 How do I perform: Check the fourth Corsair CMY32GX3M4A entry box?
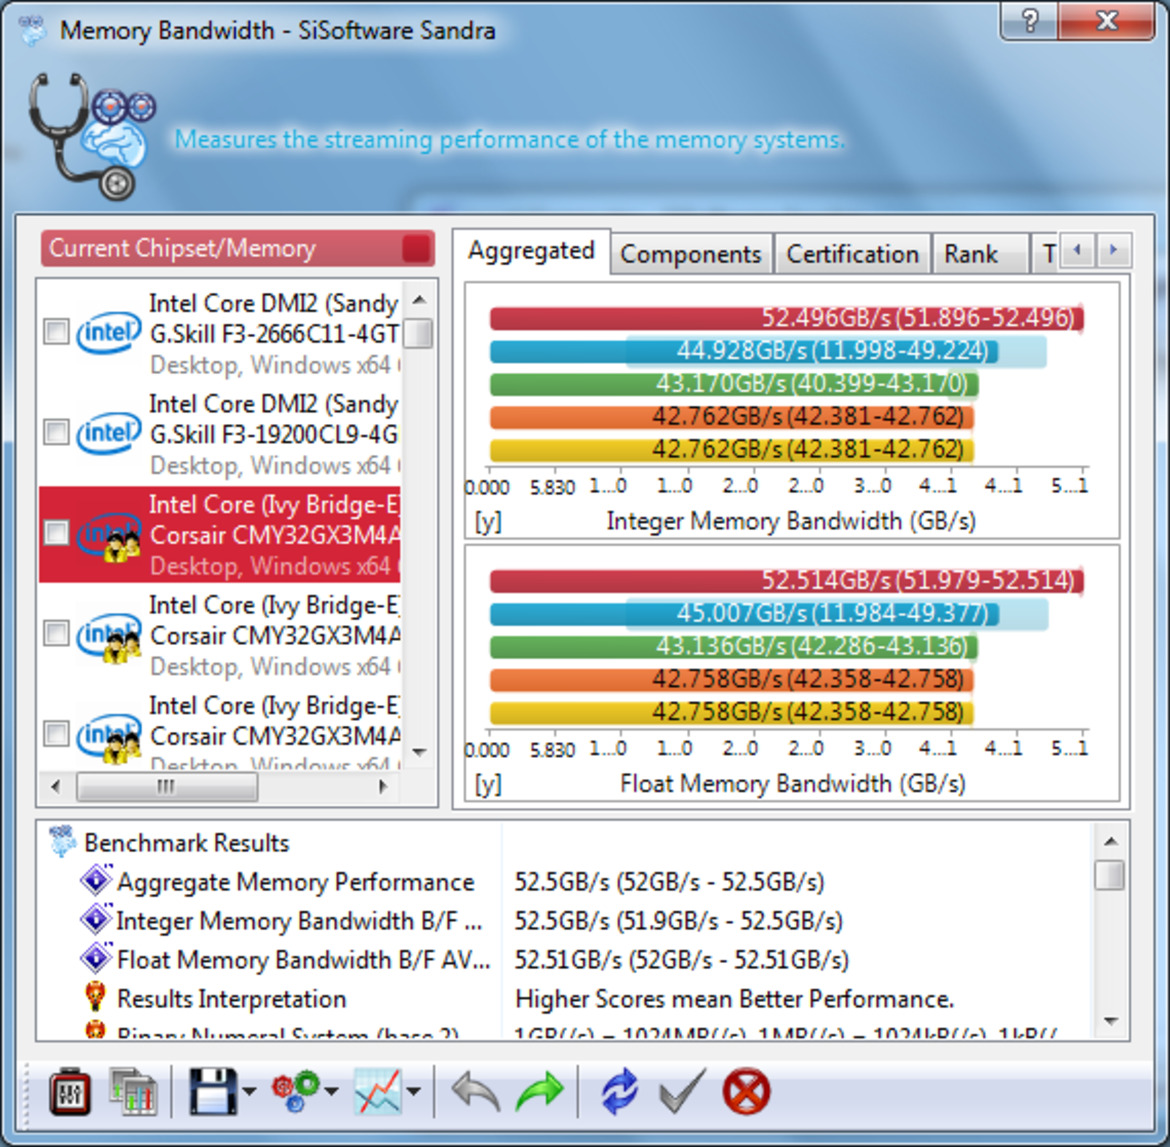pos(57,634)
